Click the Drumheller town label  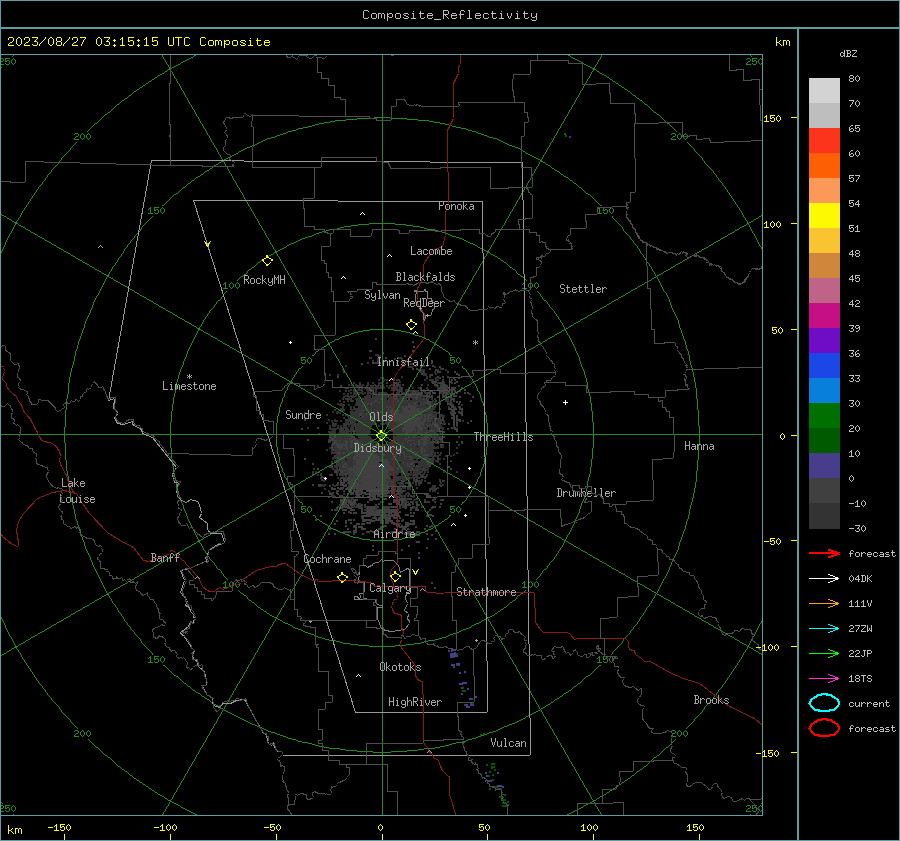(x=586, y=493)
